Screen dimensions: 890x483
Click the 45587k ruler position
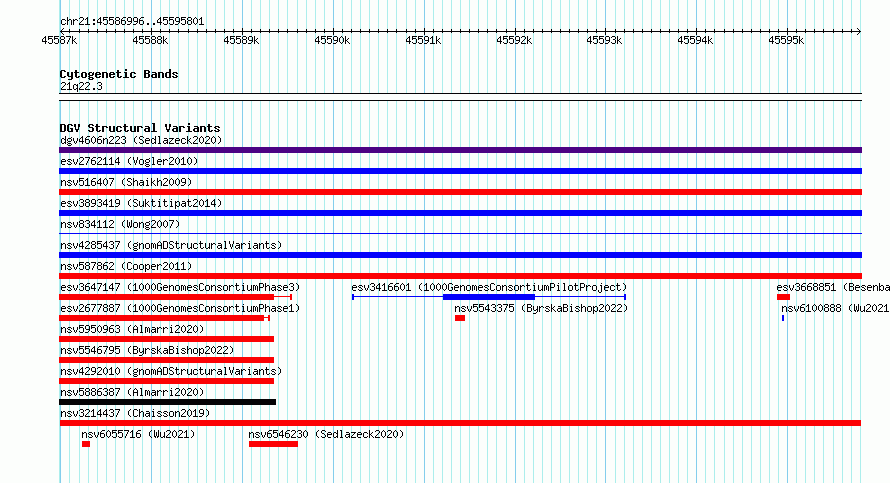pyautogui.click(x=59, y=40)
